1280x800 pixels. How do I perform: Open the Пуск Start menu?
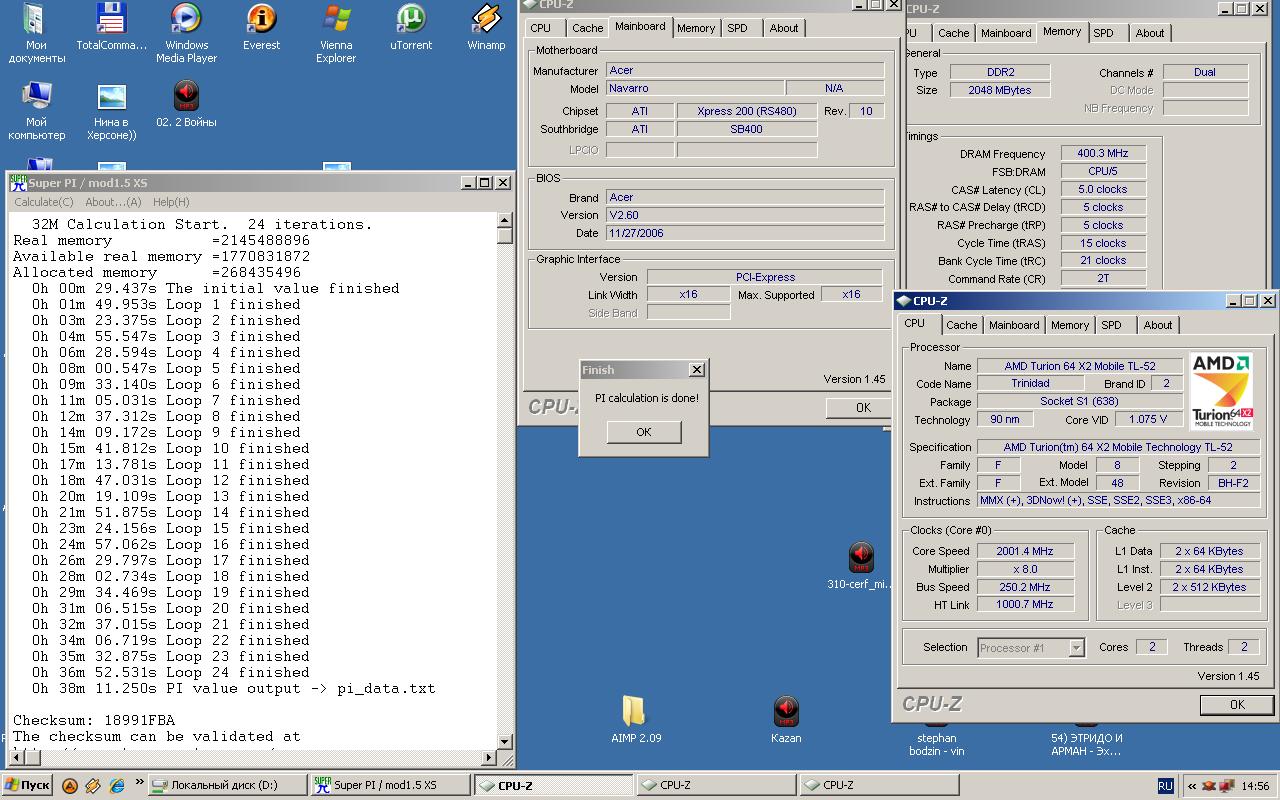click(27, 785)
